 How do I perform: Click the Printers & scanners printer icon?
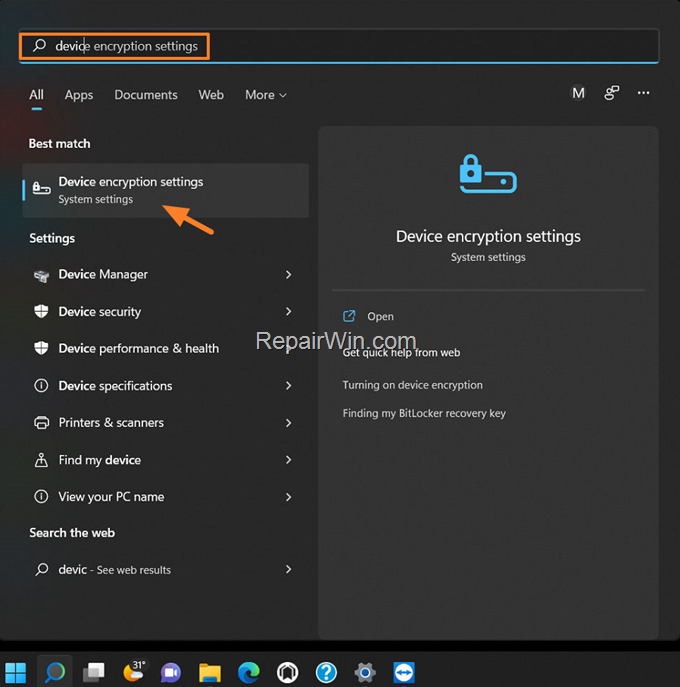[42, 422]
